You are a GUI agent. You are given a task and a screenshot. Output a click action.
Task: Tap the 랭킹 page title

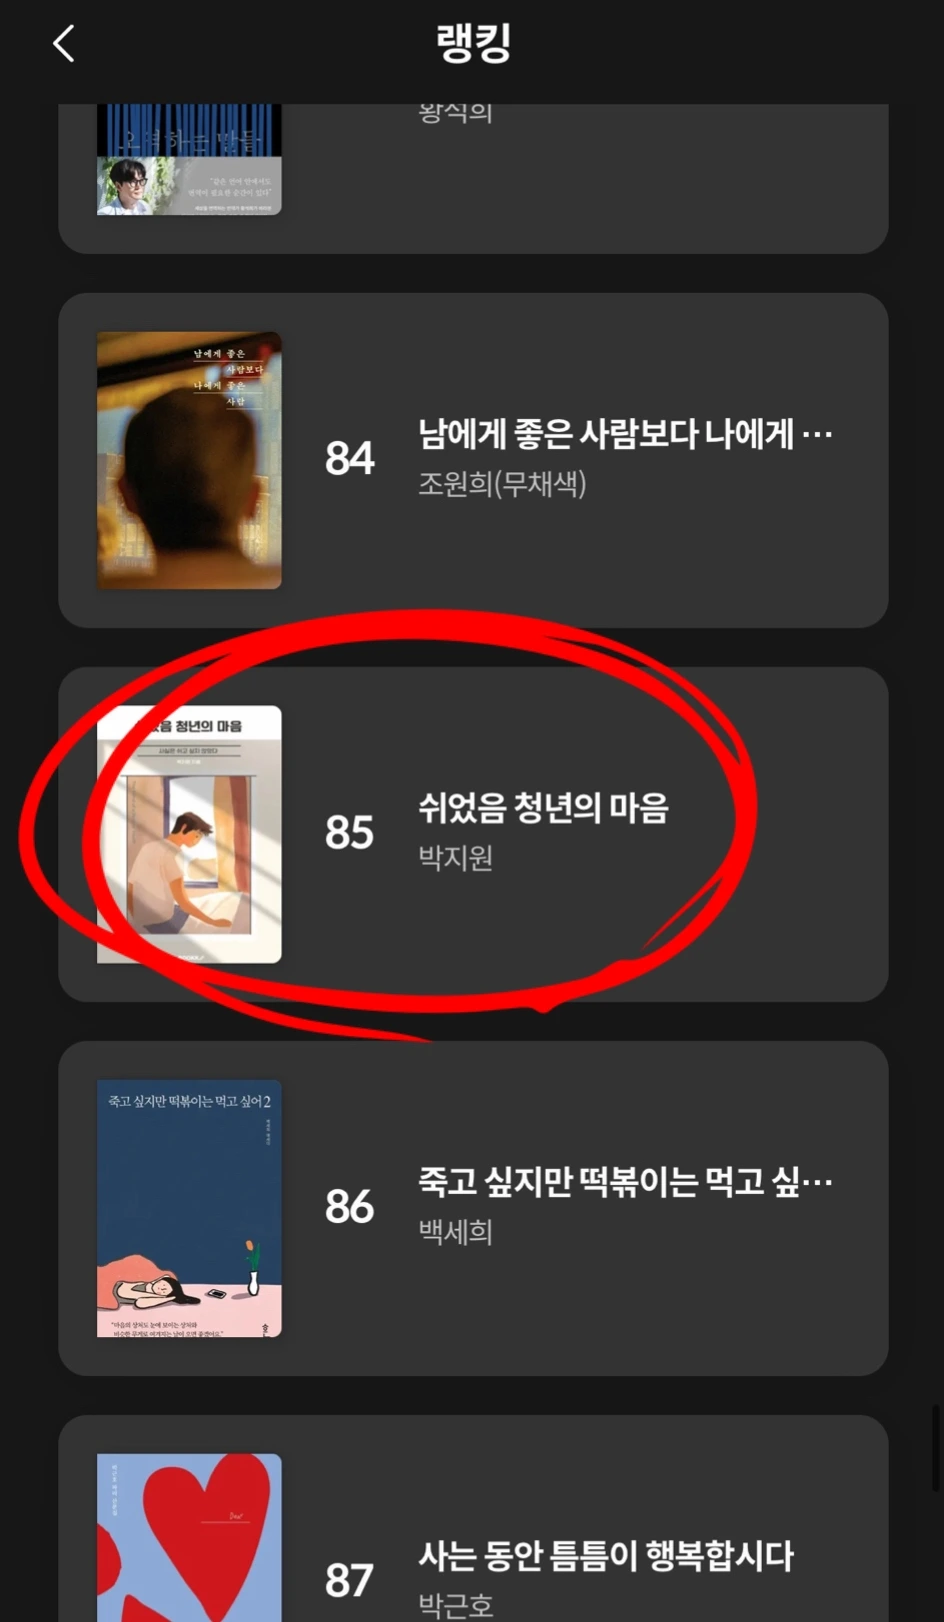pos(473,43)
